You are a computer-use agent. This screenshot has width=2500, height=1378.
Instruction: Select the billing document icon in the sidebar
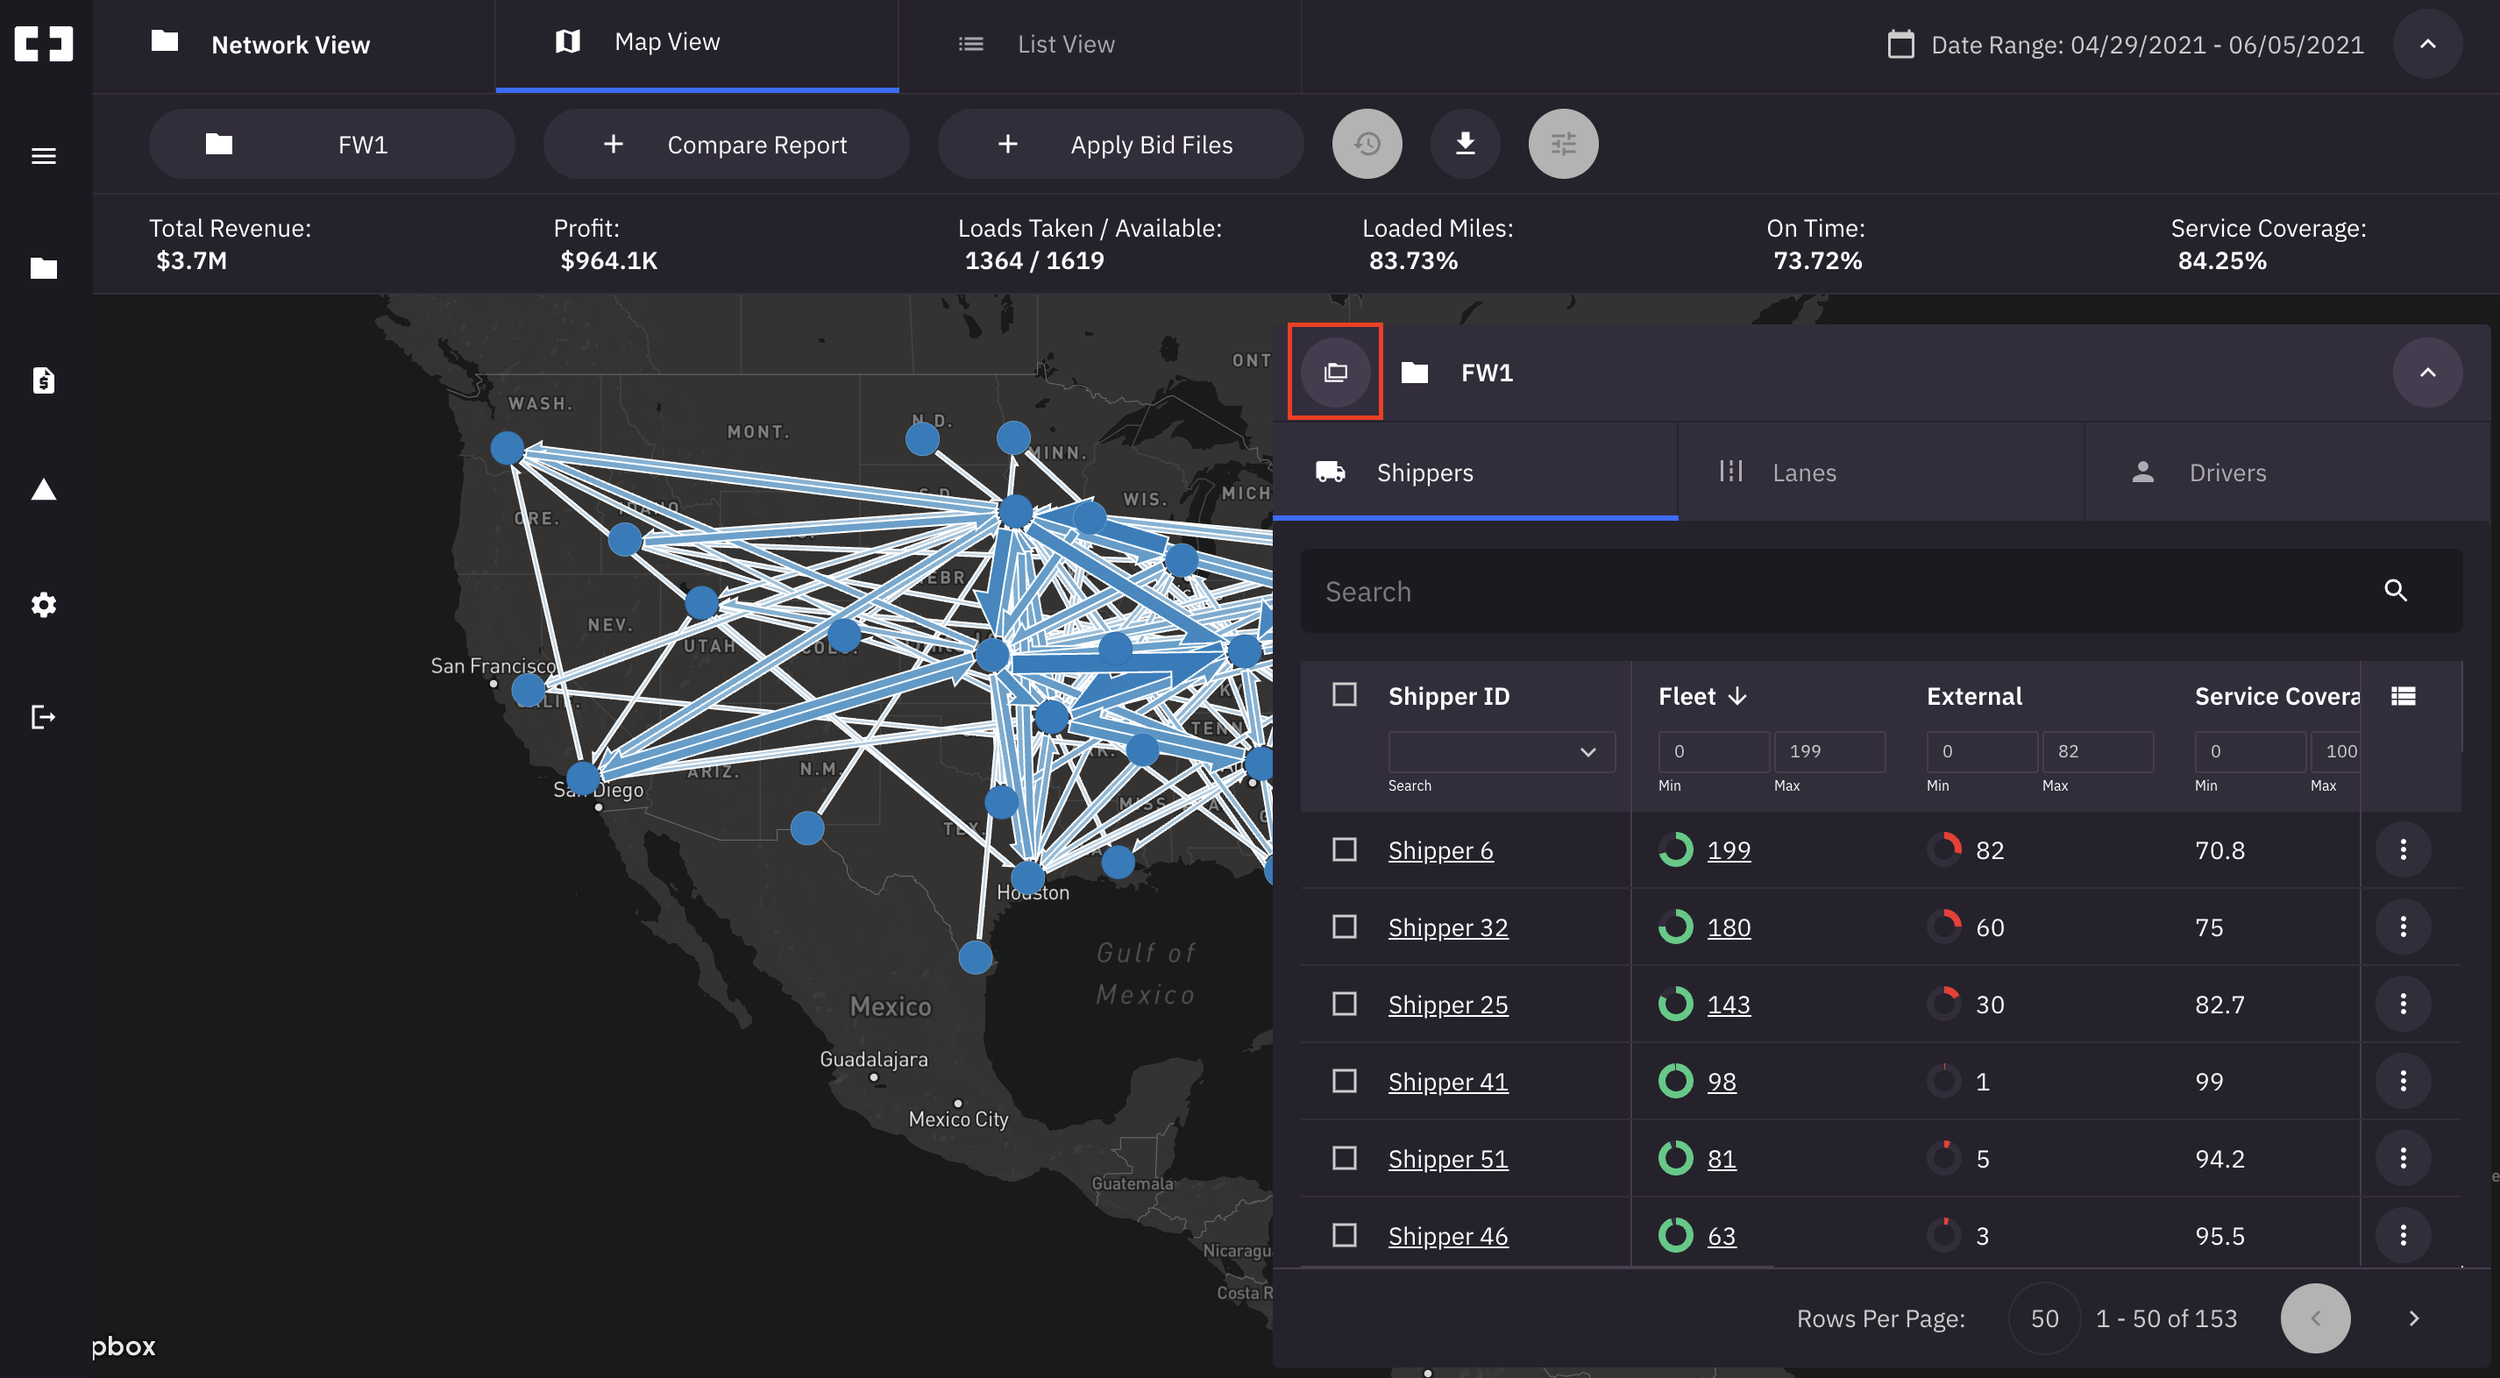[43, 381]
